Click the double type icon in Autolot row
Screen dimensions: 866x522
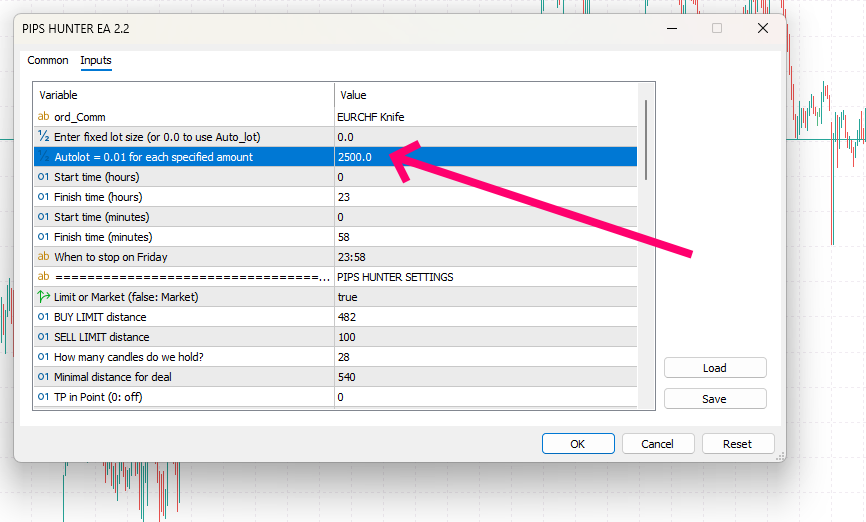43,156
